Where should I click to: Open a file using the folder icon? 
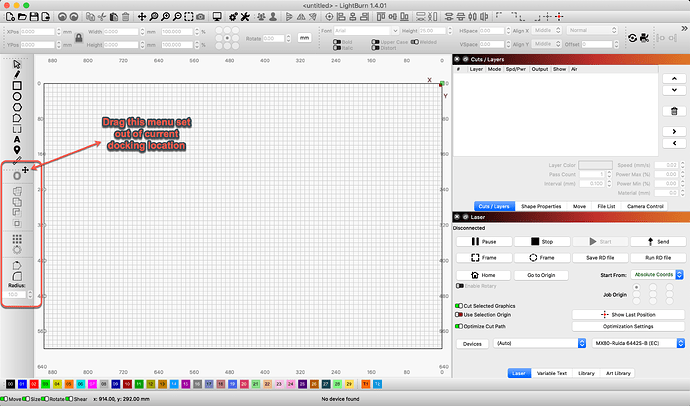(22, 17)
